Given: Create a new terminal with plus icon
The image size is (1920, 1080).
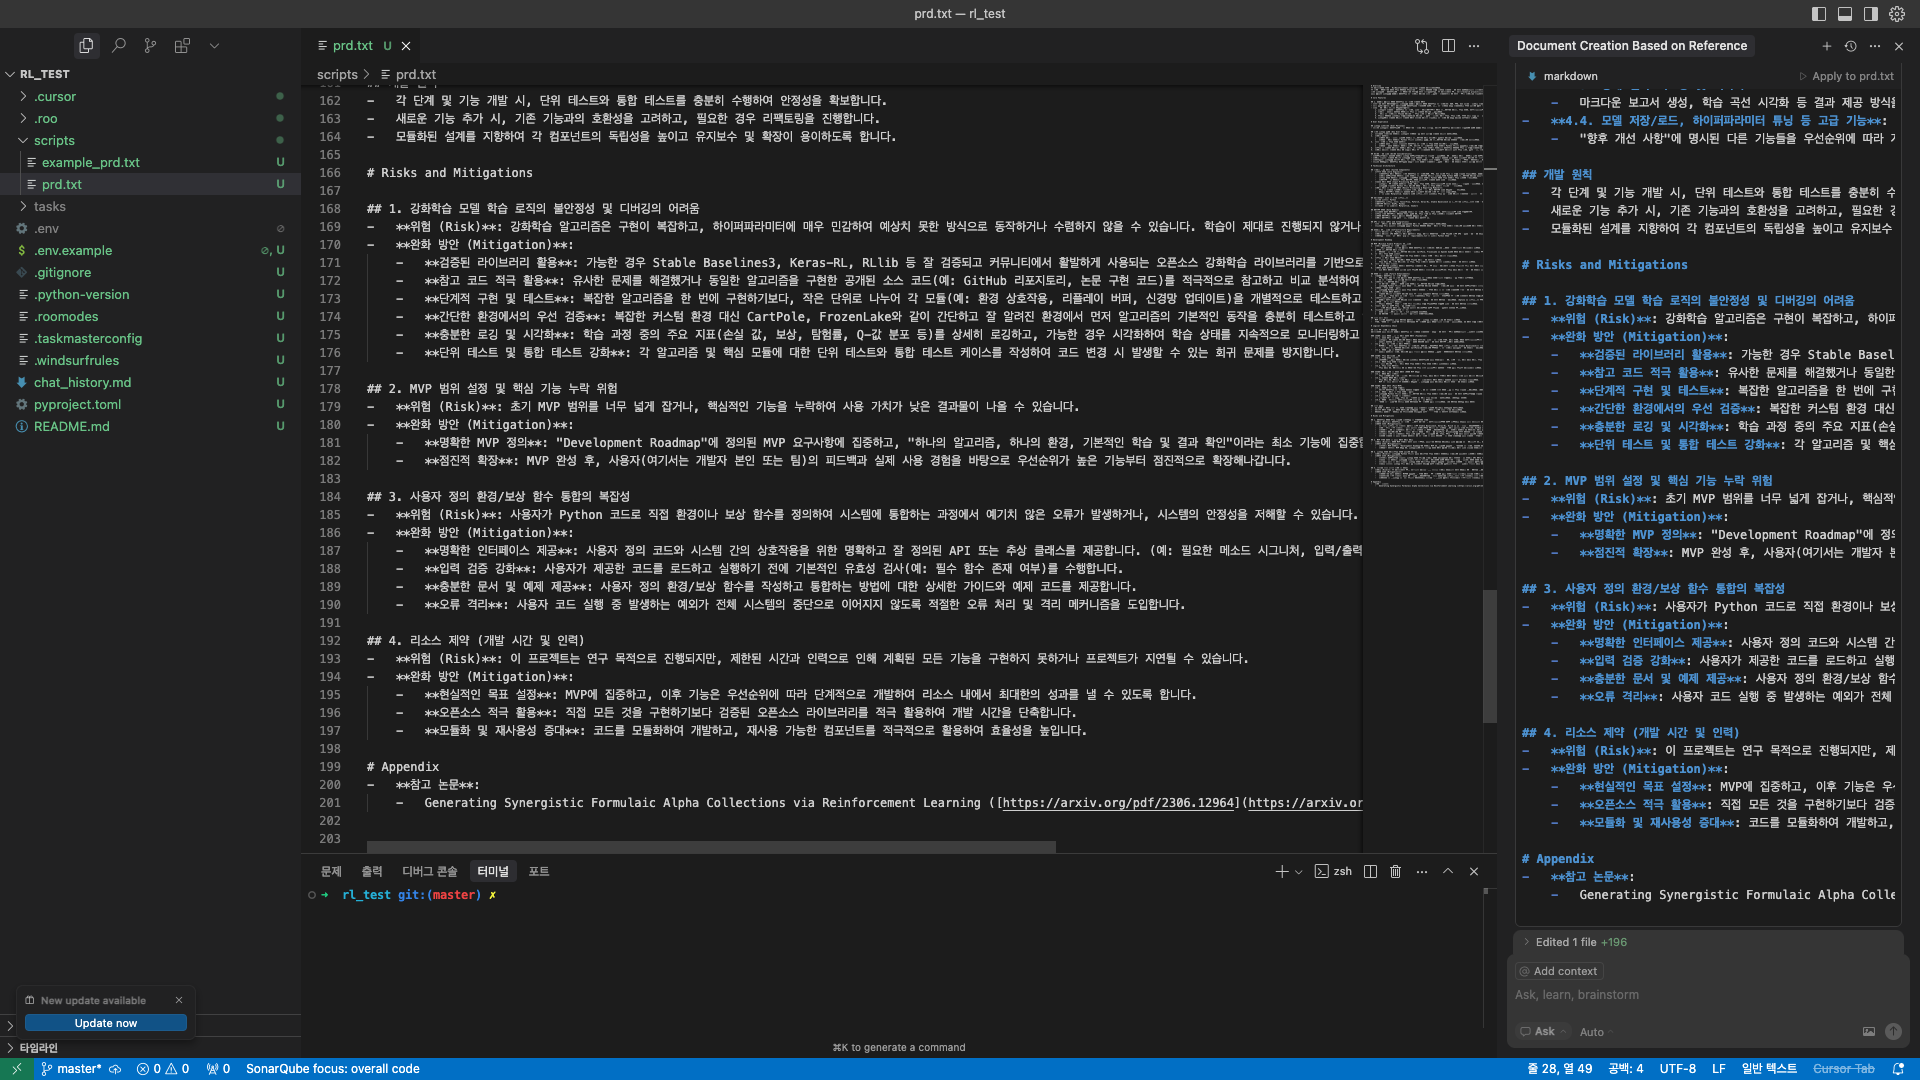Looking at the screenshot, I should [x=1282, y=872].
